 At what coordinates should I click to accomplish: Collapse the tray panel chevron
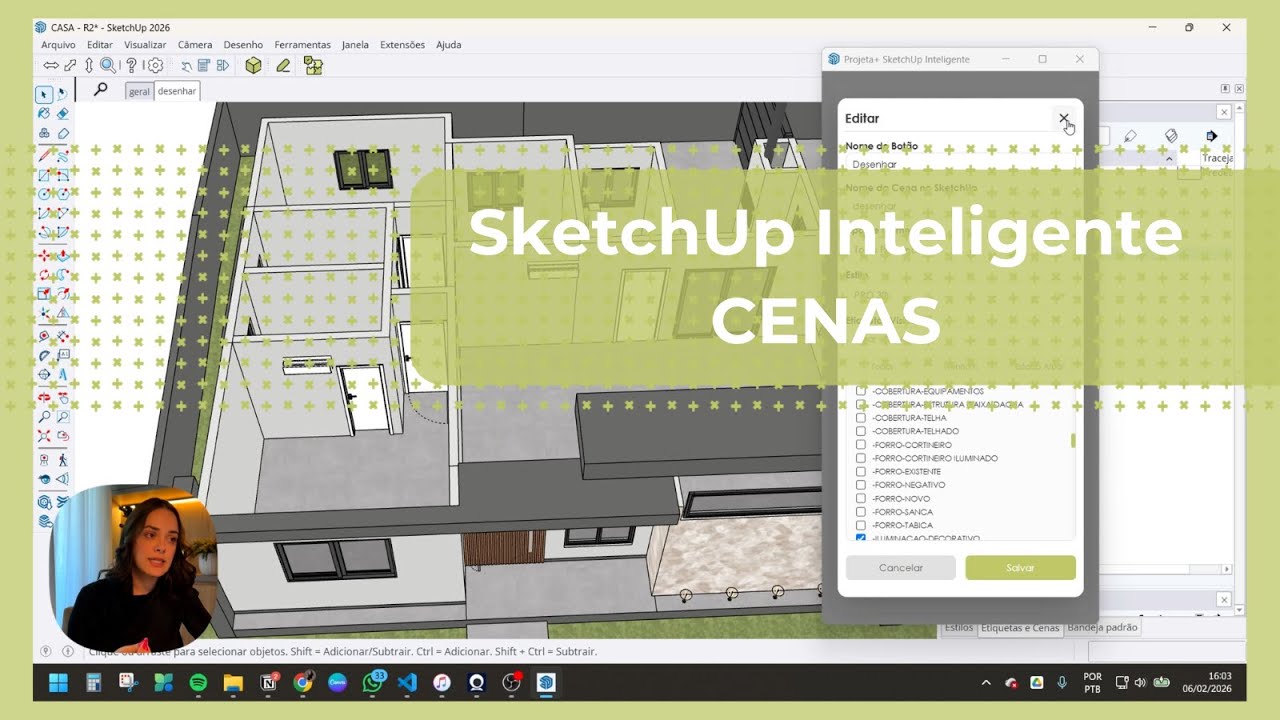[x=1168, y=158]
